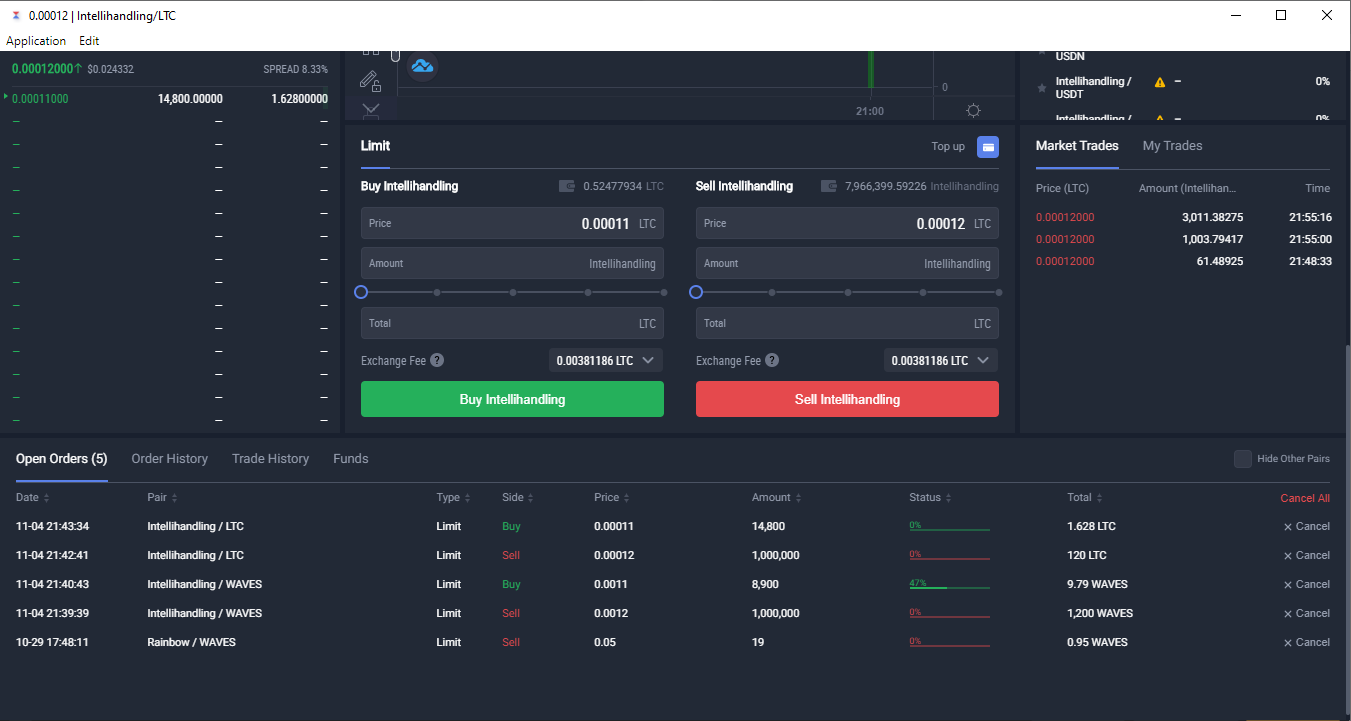Screen dimensions: 1351x721
Task: Click the 47% status progress bar
Action: tap(949, 584)
